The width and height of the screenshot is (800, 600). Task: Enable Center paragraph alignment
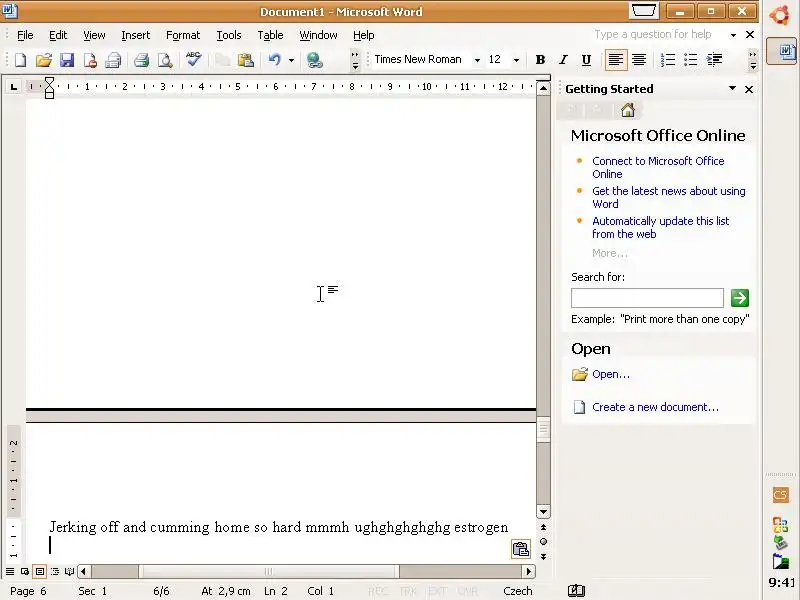pyautogui.click(x=639, y=60)
